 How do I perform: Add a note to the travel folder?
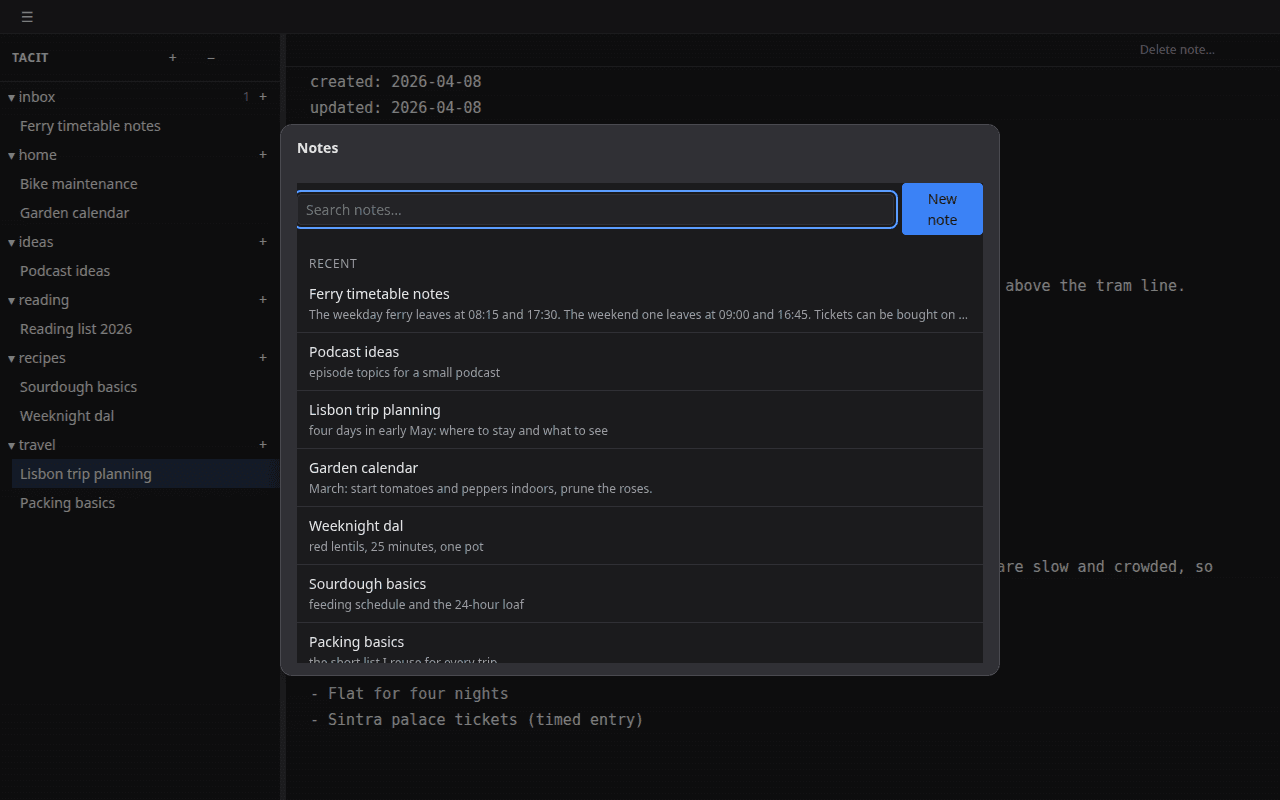click(x=263, y=445)
